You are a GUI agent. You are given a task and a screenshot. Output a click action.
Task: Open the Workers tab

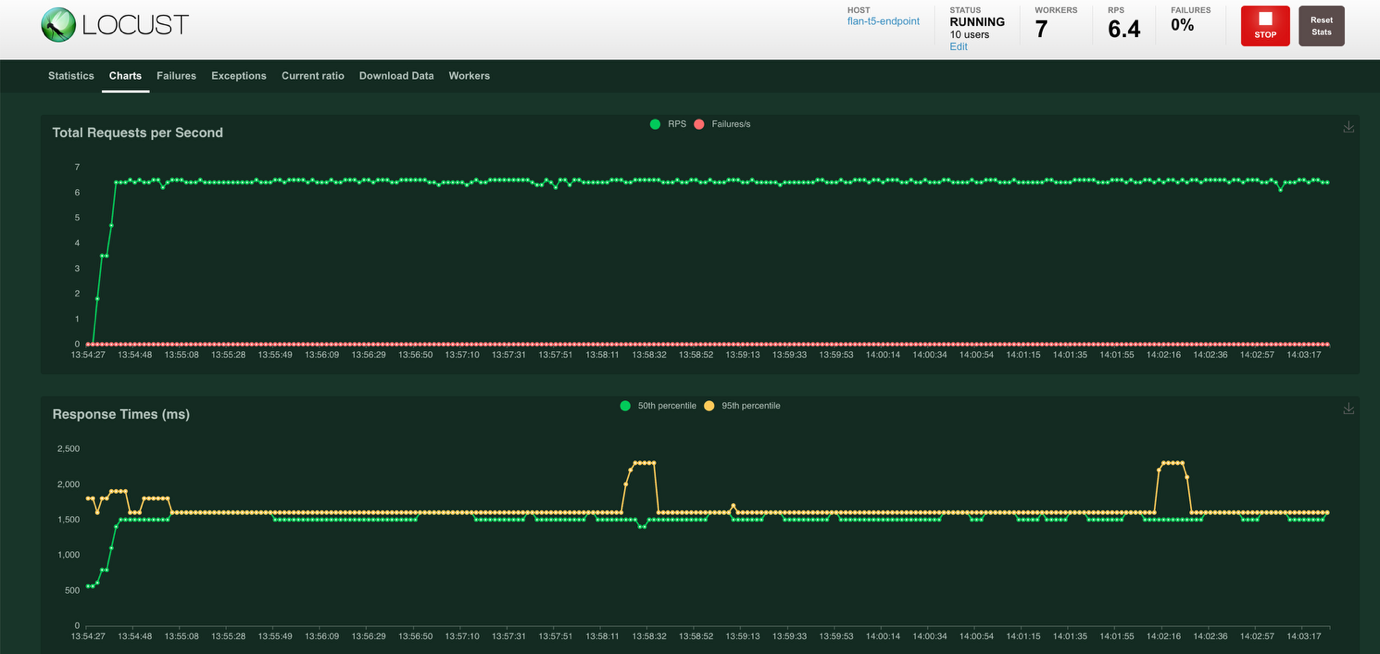click(x=469, y=75)
